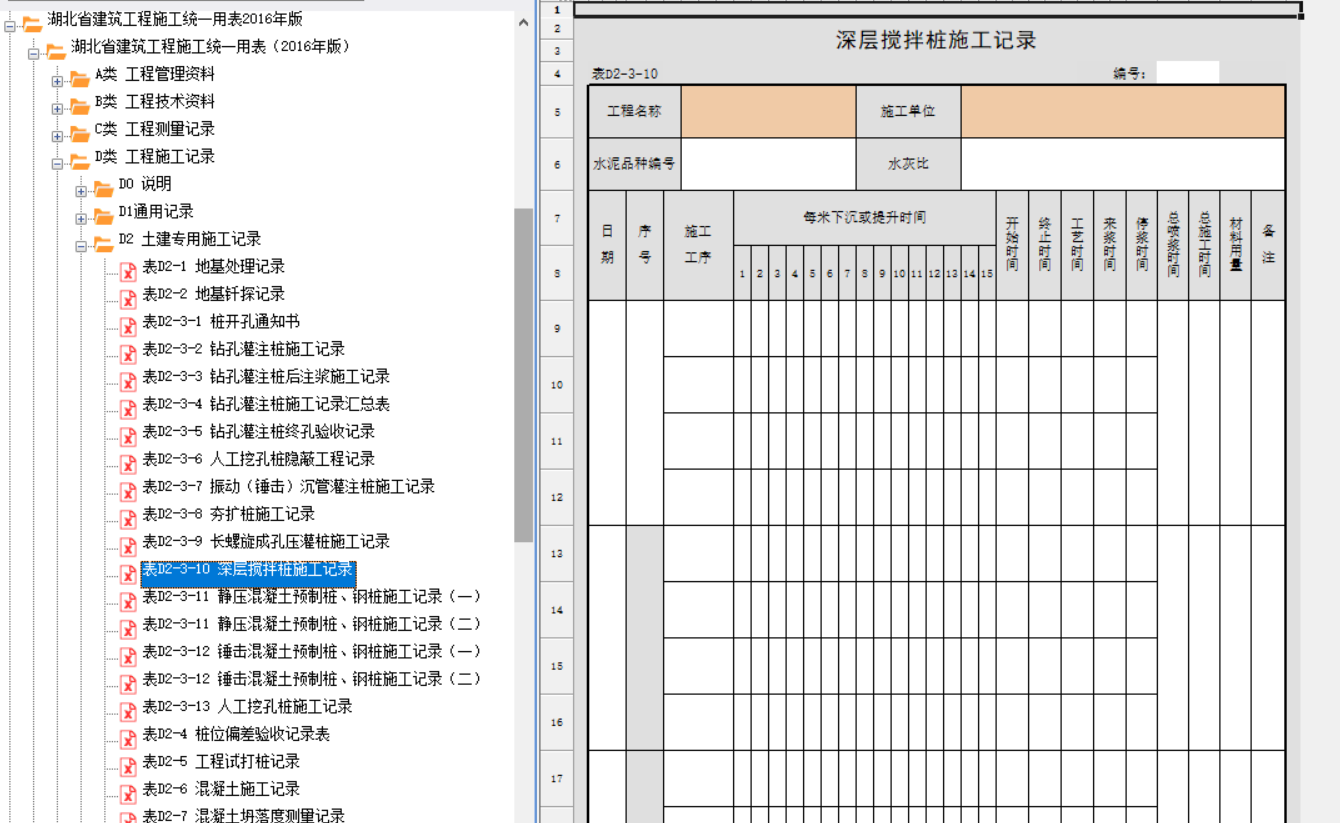Click the document icon of 表D2-5 工程试打桩记录

tap(128, 766)
